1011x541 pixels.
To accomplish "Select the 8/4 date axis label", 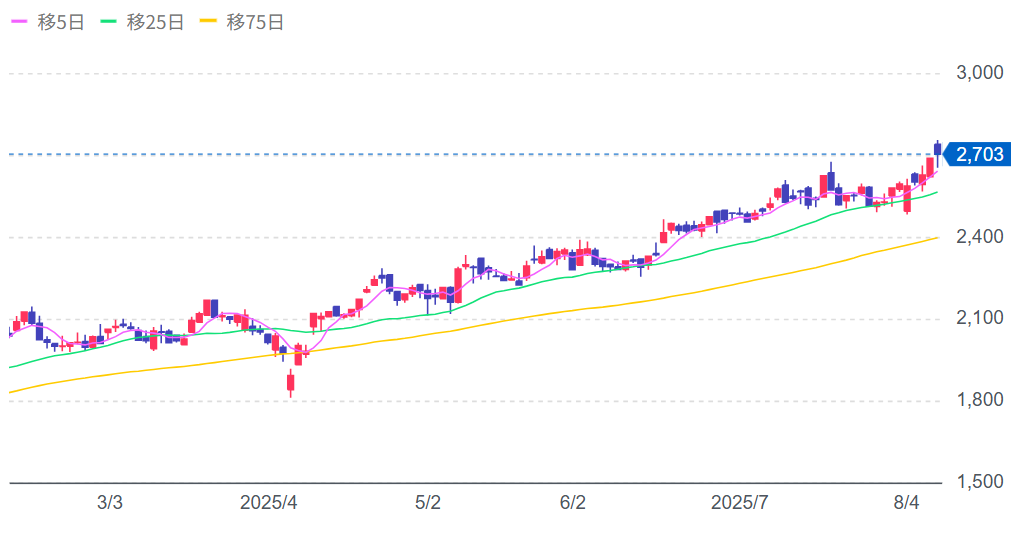I will (906, 503).
